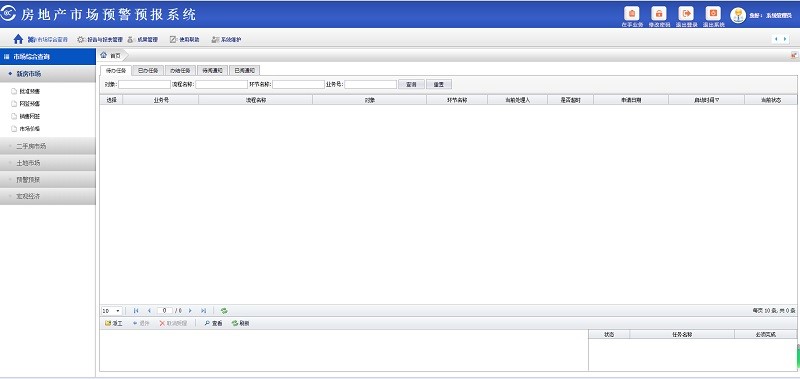Click the green refresh icon in pagination bar
This screenshot has width=800, height=379.
coord(224,311)
